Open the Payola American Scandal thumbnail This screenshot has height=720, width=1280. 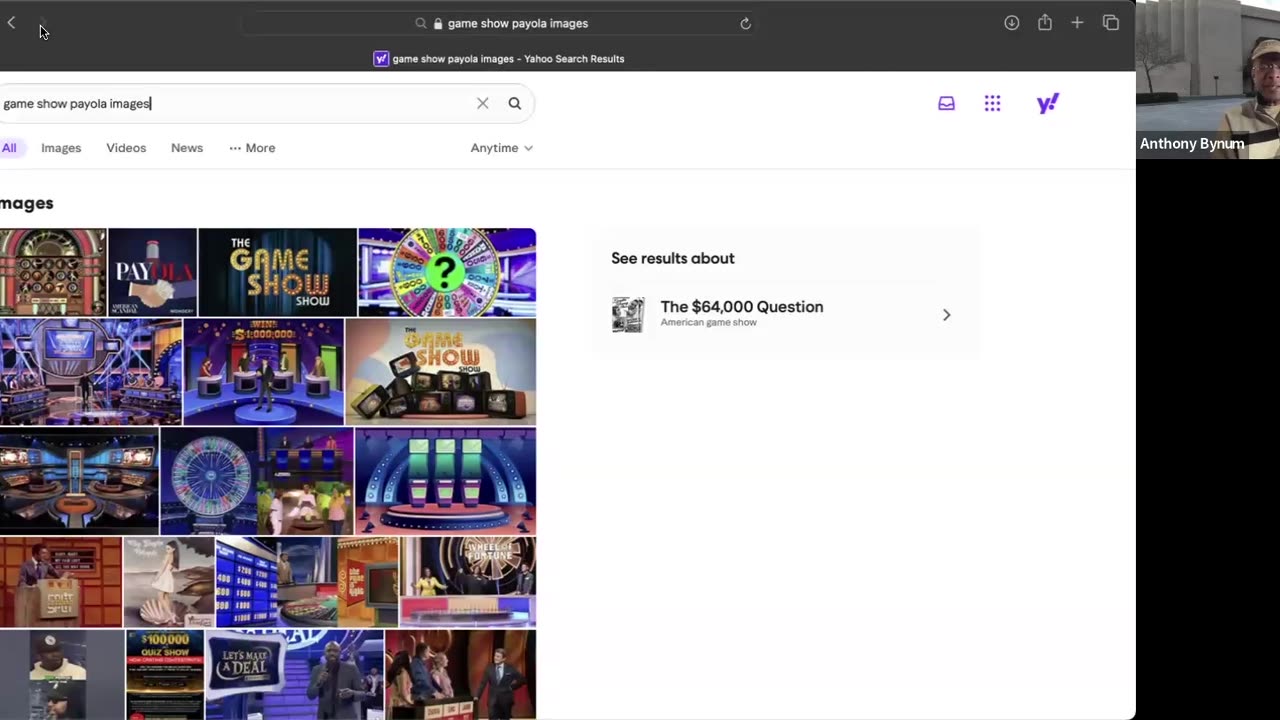pos(152,272)
